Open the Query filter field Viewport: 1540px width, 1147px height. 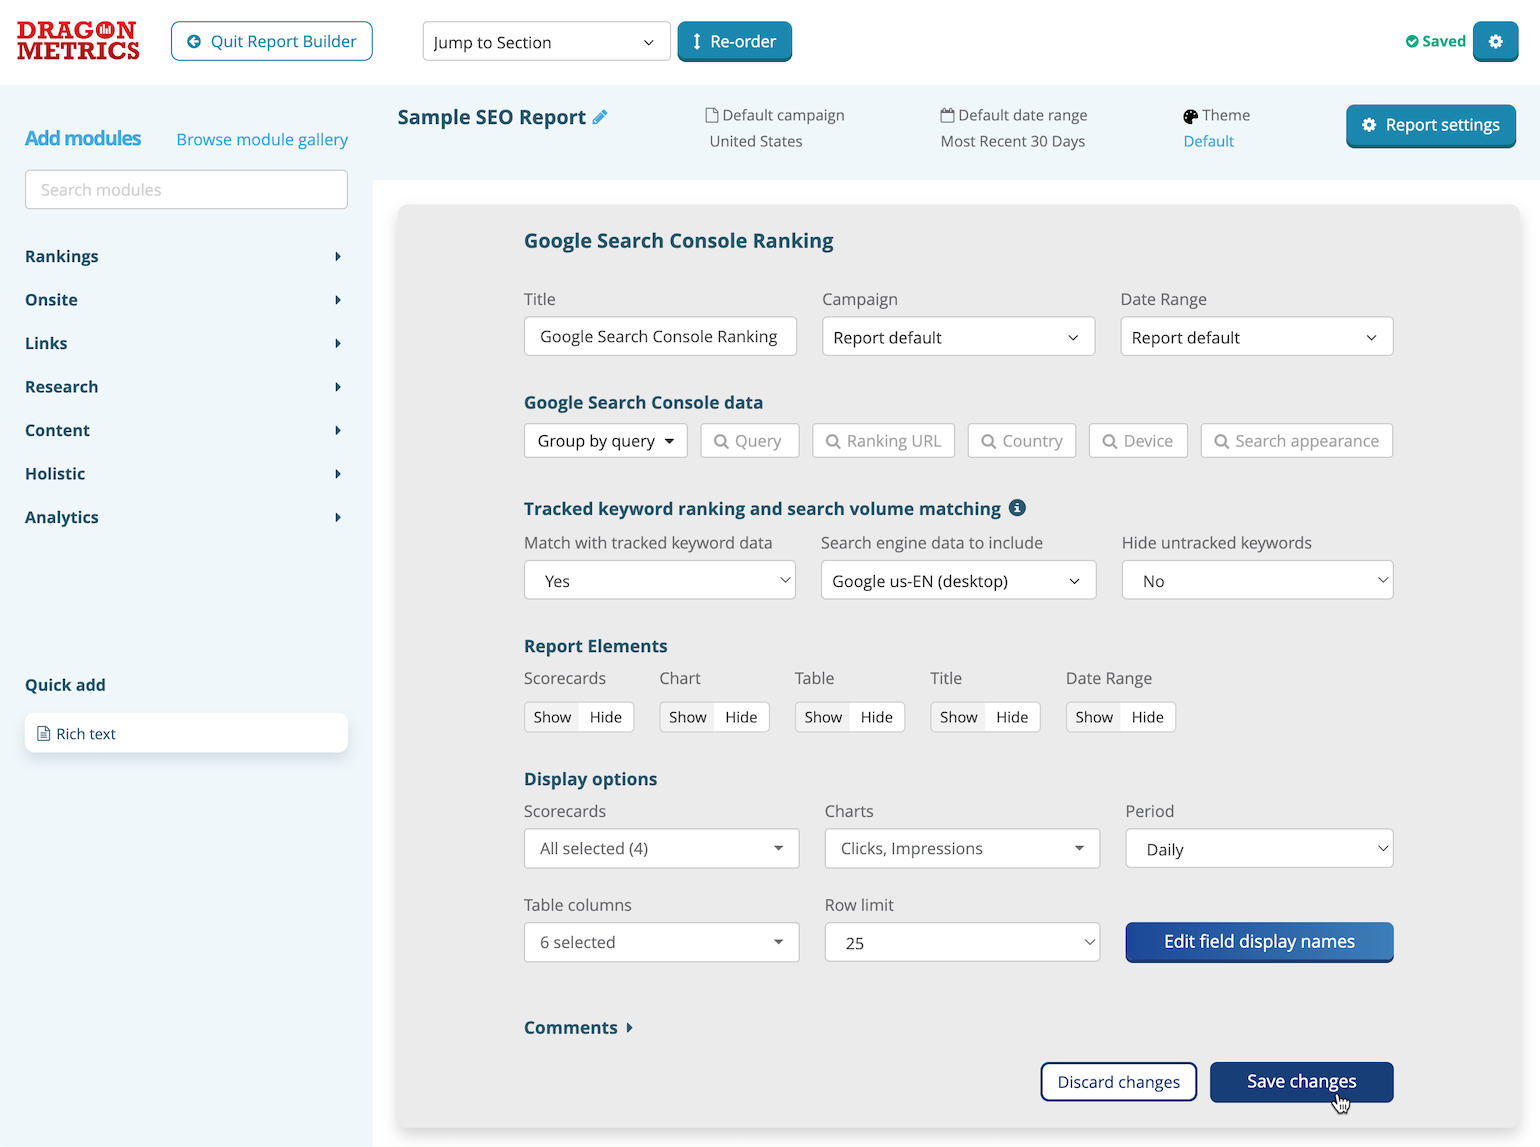coord(750,440)
